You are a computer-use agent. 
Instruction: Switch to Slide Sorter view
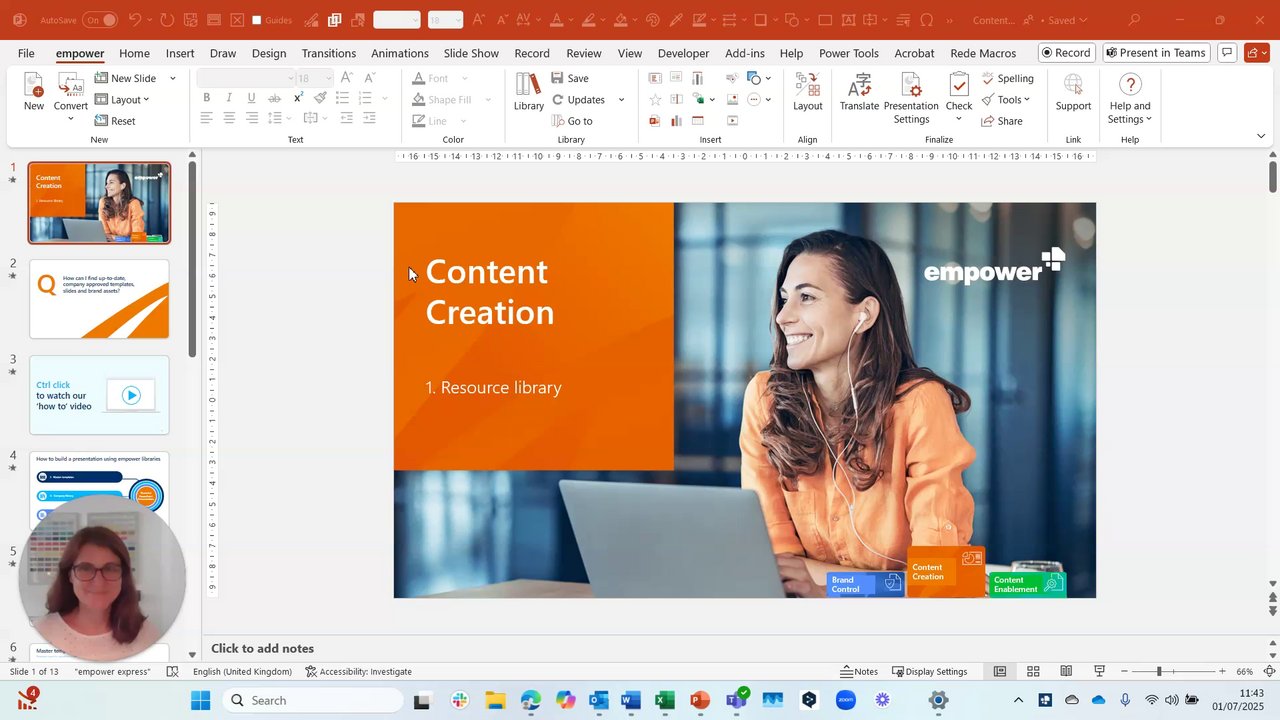(1033, 671)
